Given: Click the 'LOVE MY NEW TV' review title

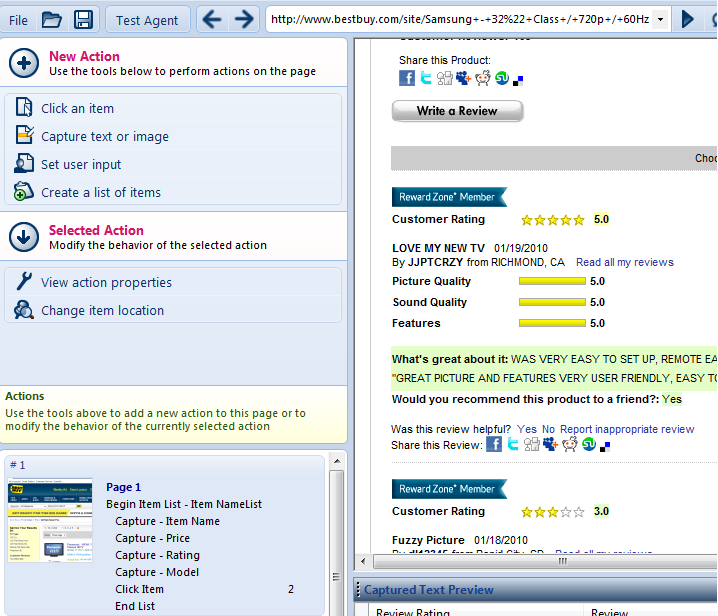Looking at the screenshot, I should [438, 248].
